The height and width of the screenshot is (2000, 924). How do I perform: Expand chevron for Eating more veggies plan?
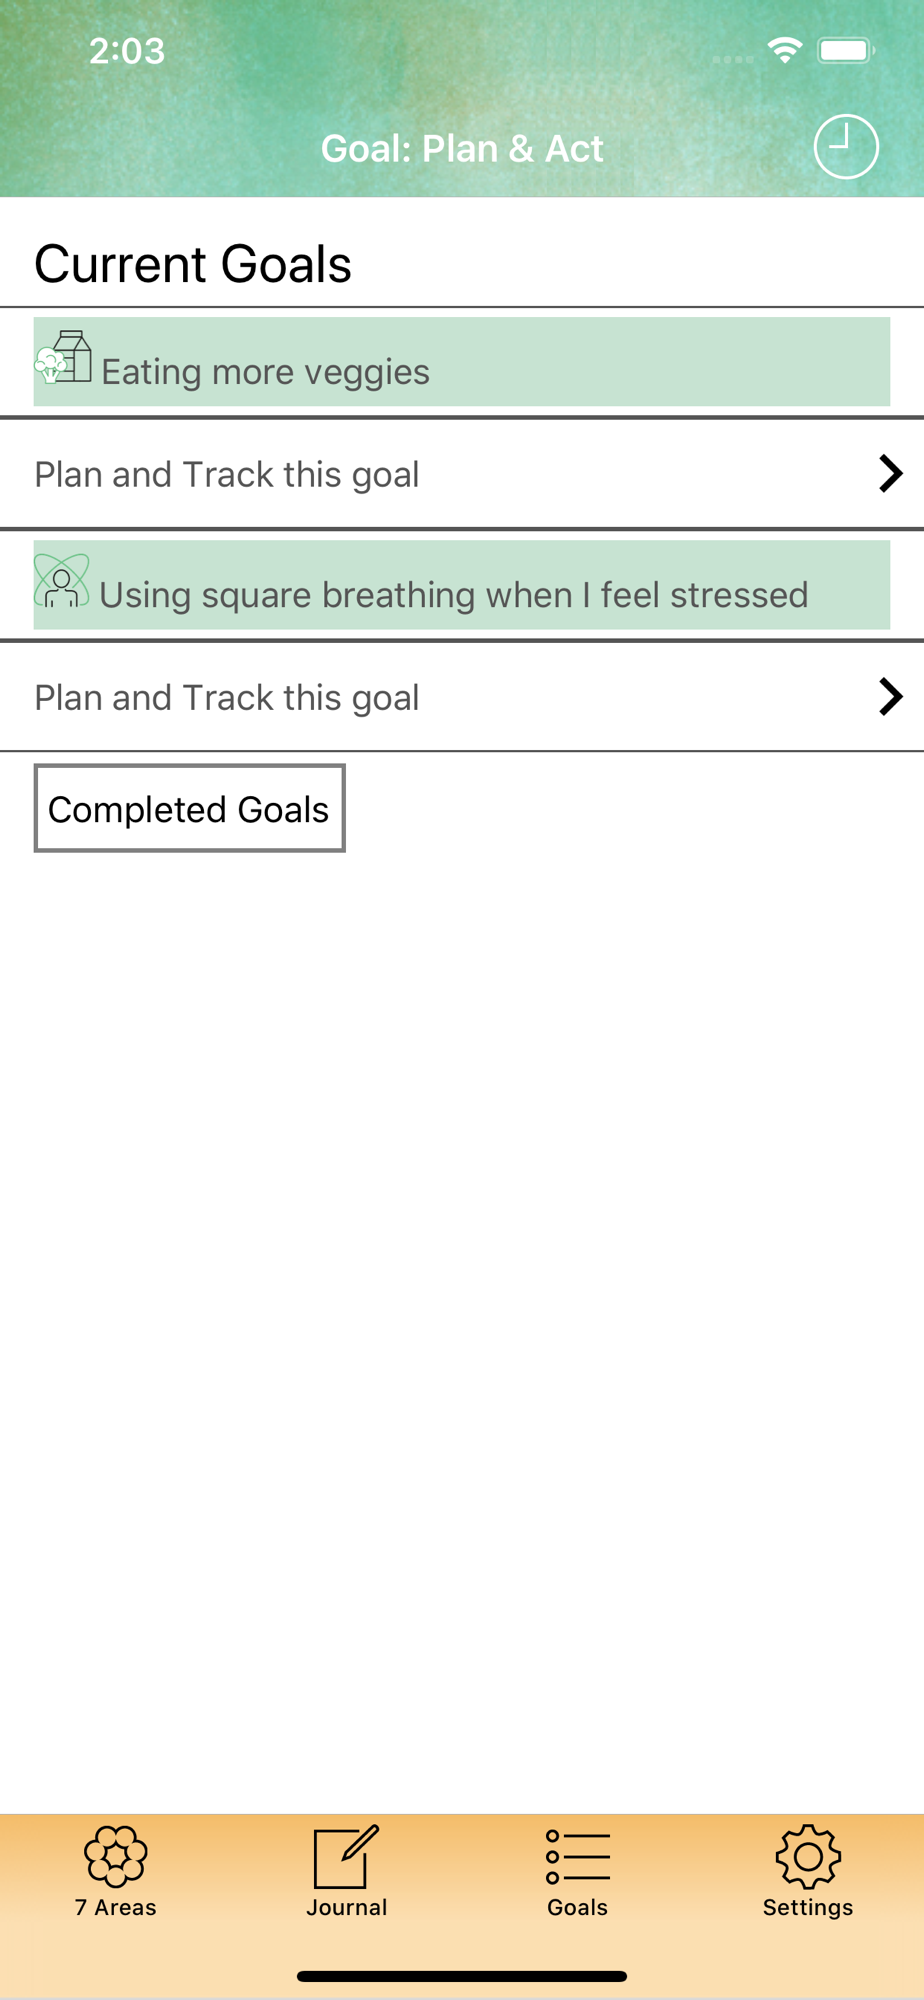(x=890, y=473)
